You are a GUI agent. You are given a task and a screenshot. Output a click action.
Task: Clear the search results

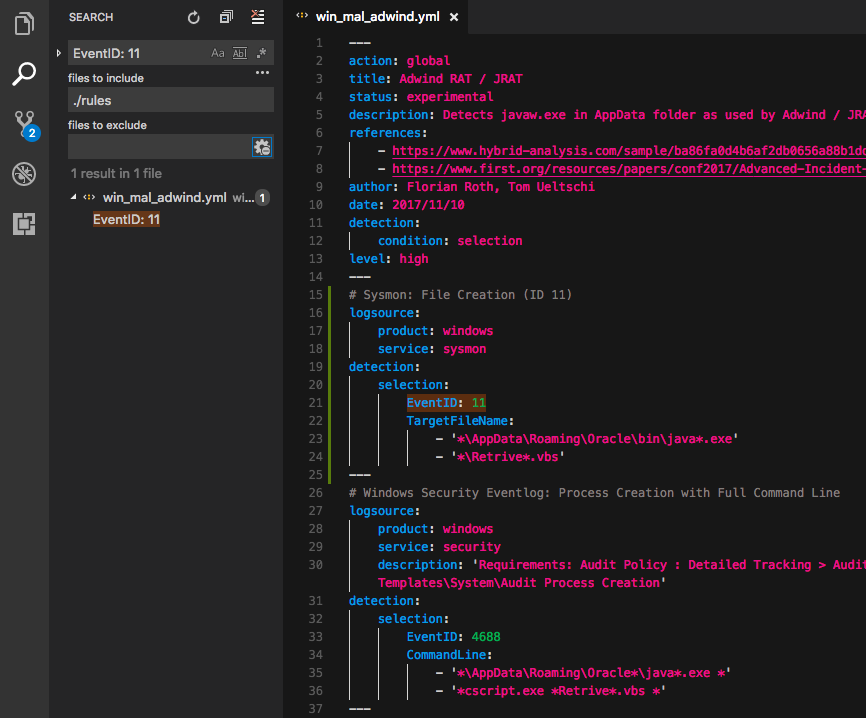coord(258,17)
